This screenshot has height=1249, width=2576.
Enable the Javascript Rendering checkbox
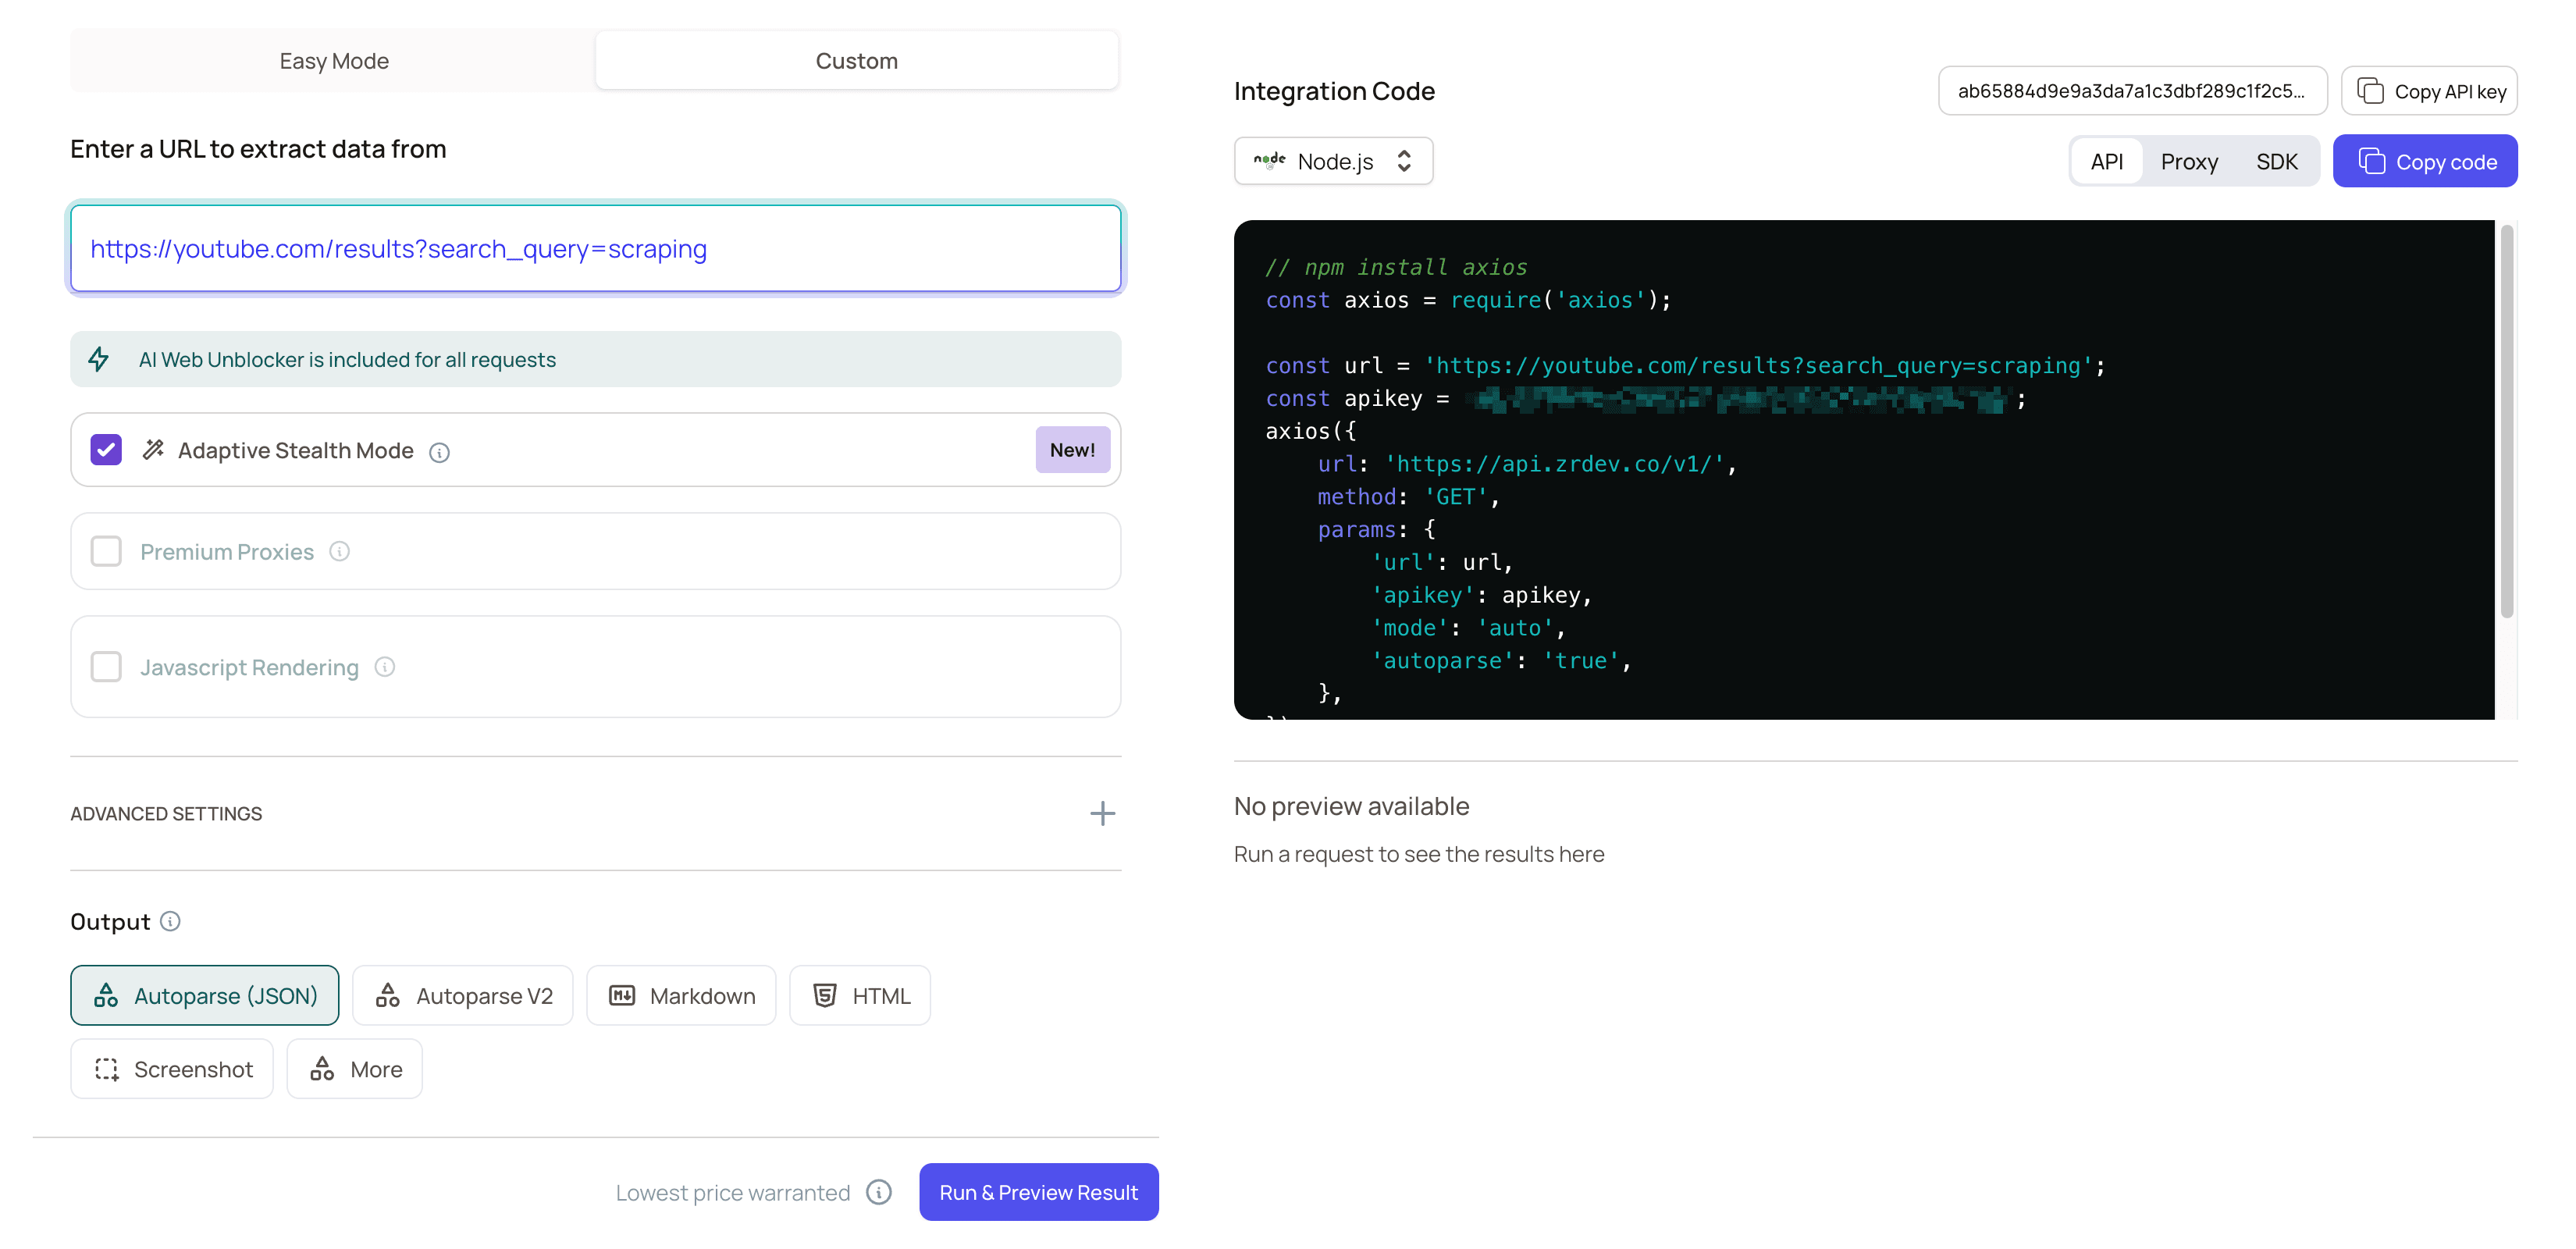coord(106,666)
